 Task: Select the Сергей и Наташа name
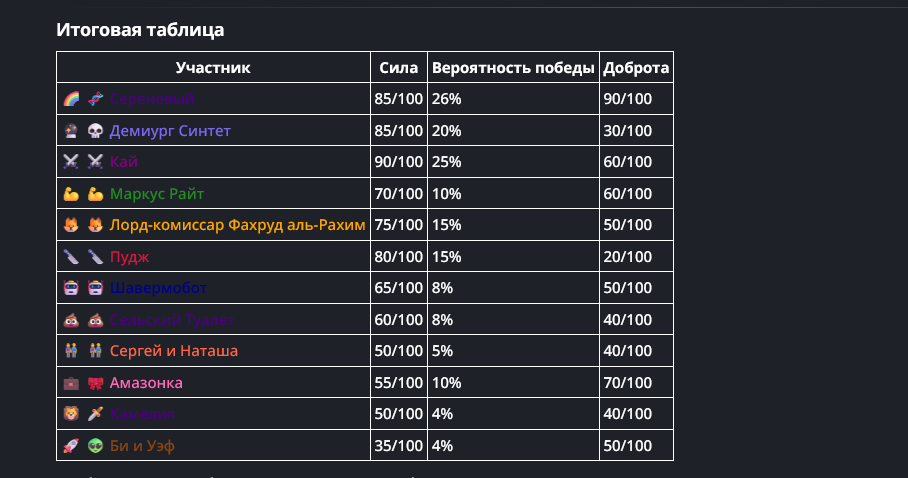click(174, 351)
